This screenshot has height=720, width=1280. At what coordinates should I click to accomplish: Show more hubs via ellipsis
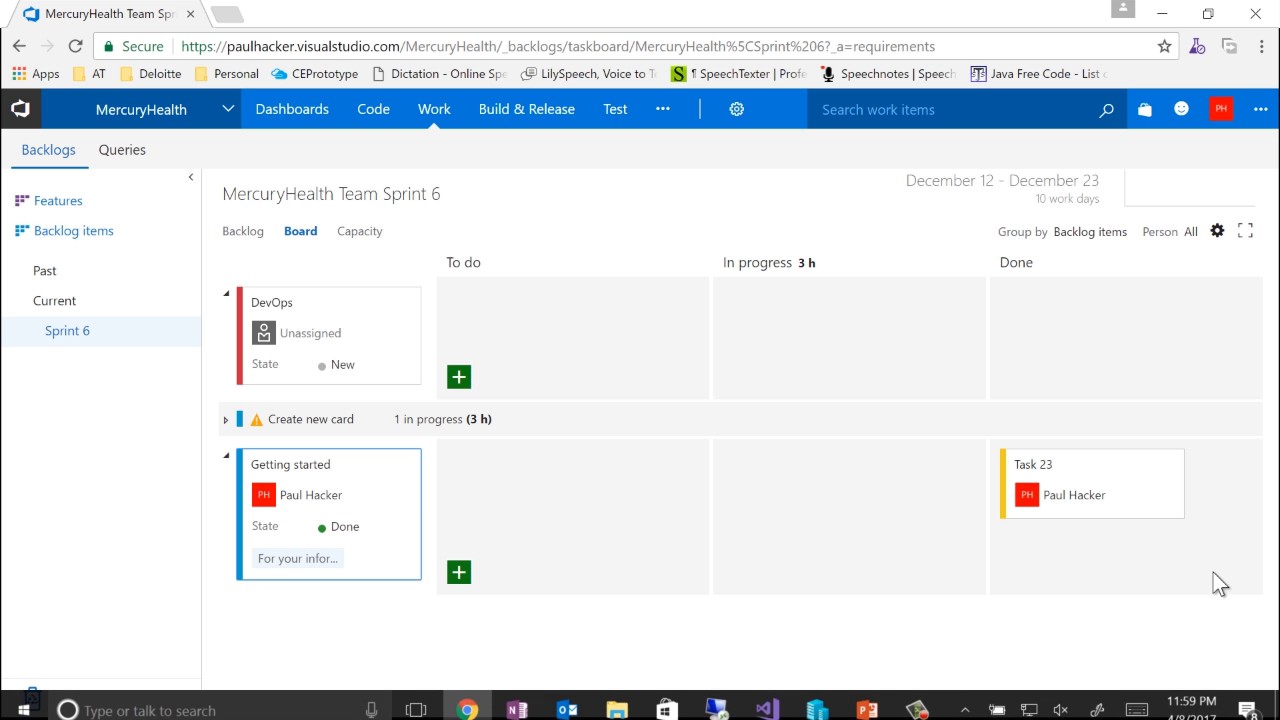point(662,109)
